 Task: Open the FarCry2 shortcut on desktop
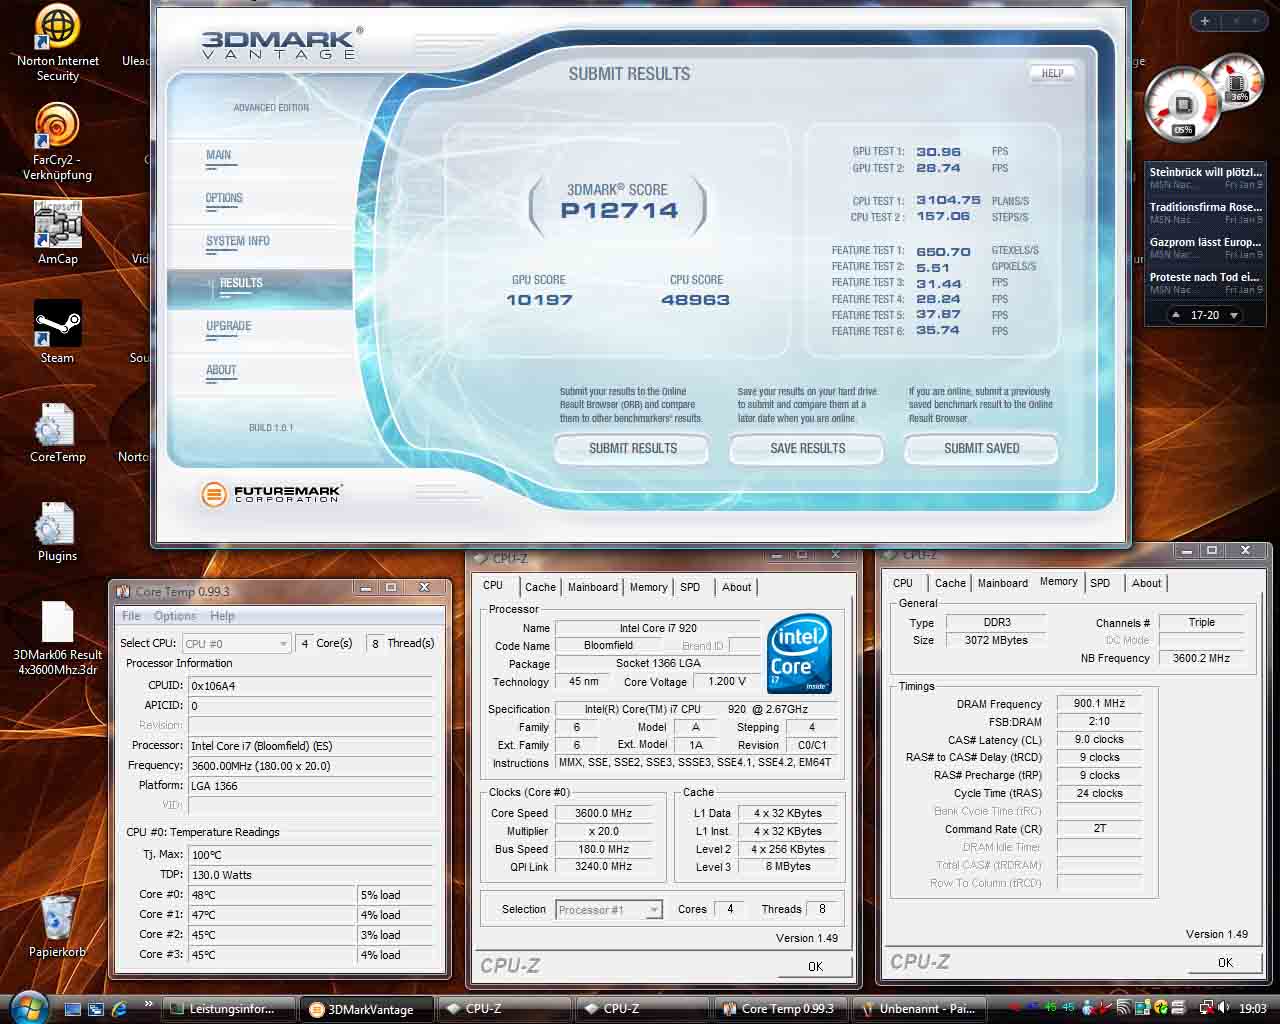pyautogui.click(x=57, y=143)
